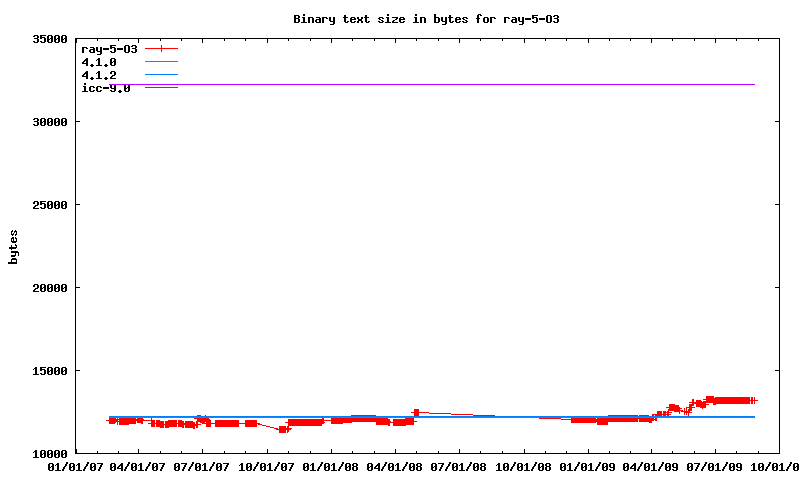800x480 pixels.
Task: Click the 25000 y-axis tick label
Action: (x=47, y=205)
